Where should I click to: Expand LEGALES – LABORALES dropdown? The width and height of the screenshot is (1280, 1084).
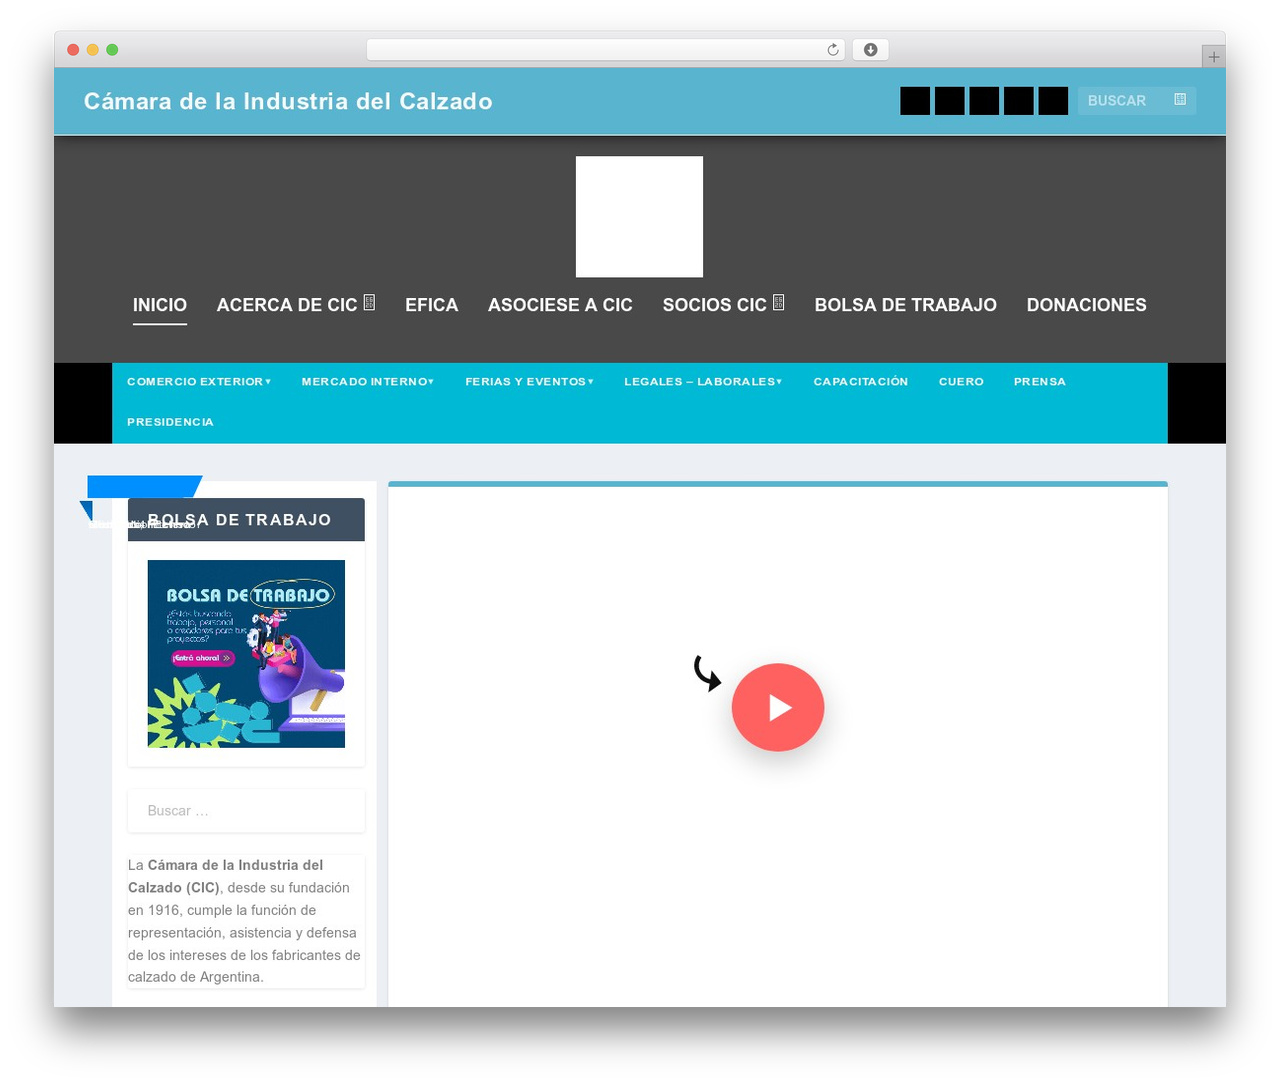(703, 382)
